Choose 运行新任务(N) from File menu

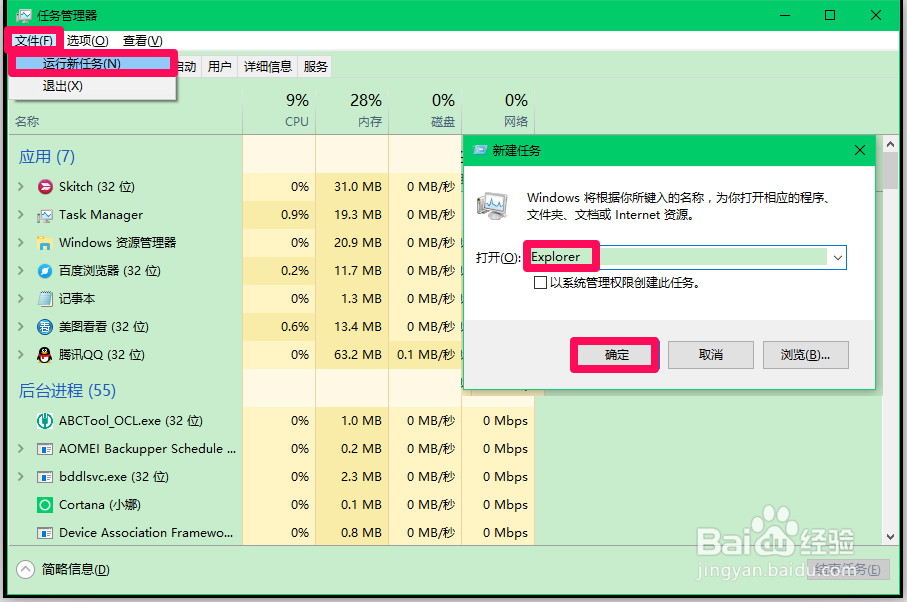(93, 64)
